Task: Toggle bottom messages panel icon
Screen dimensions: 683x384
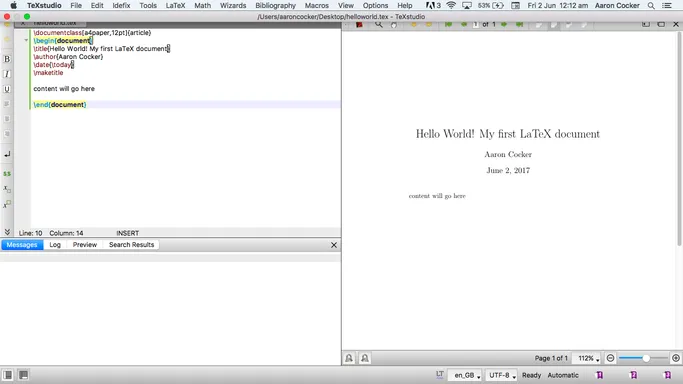Action: click(24, 375)
